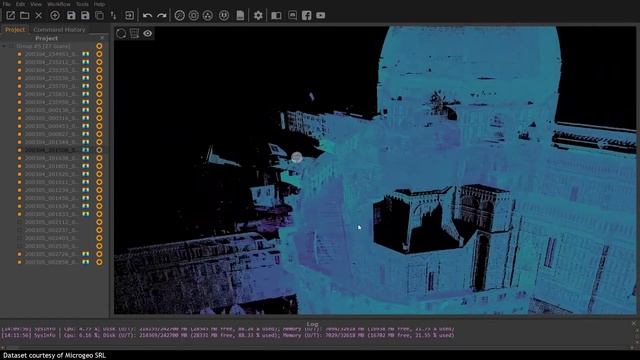
Task: Click the clipping box icon in viewport
Action: (134, 33)
